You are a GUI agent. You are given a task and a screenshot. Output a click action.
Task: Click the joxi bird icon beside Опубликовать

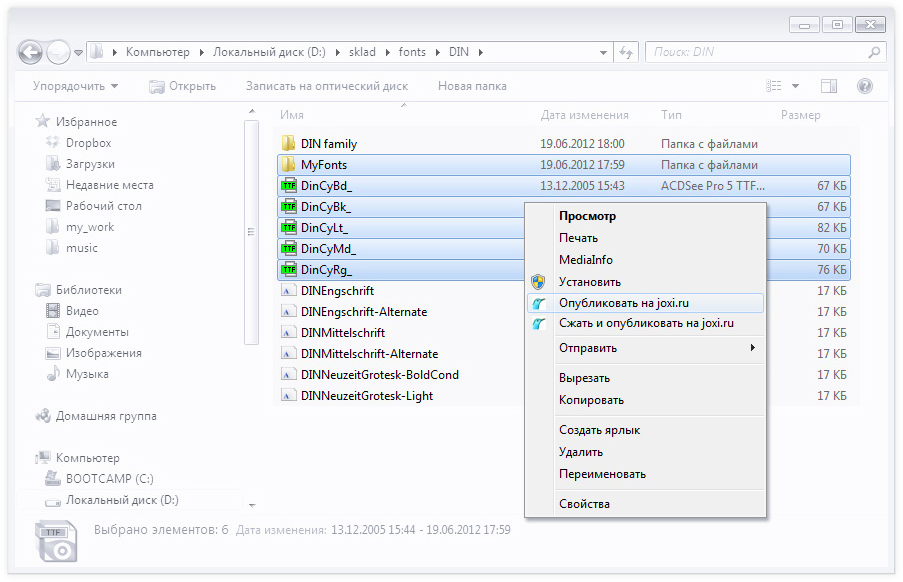539,303
